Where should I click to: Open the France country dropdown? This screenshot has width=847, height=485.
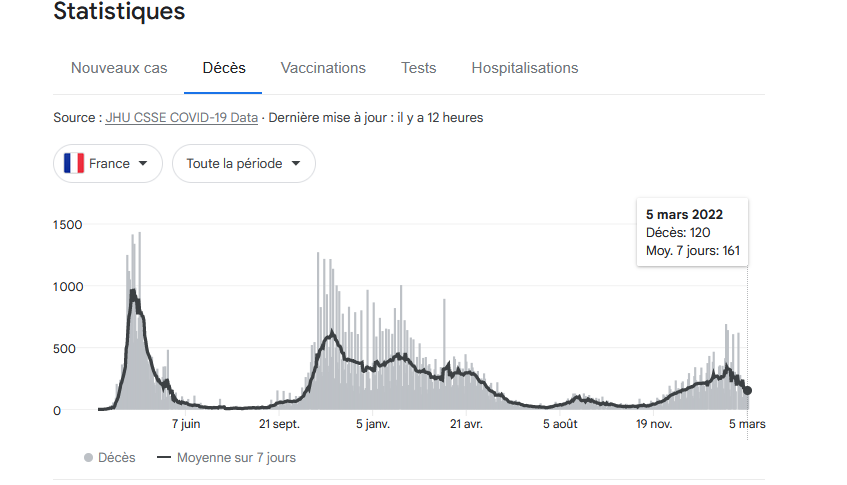108,164
